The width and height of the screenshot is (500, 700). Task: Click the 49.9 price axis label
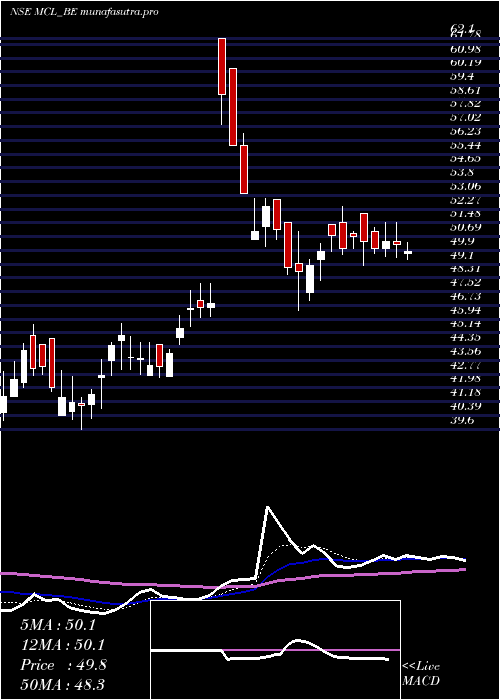[462, 241]
